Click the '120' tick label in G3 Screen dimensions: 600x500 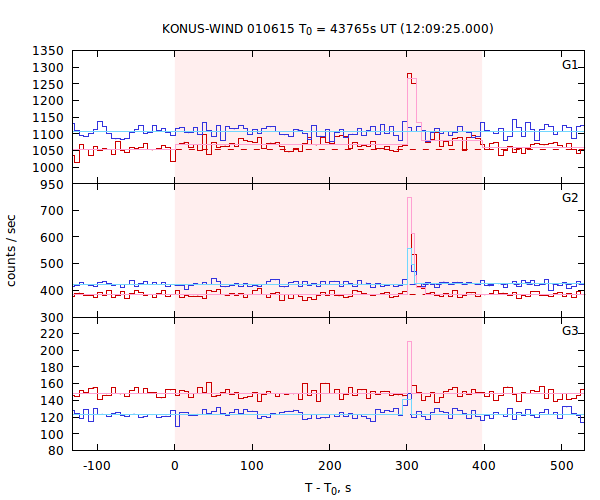52,417
